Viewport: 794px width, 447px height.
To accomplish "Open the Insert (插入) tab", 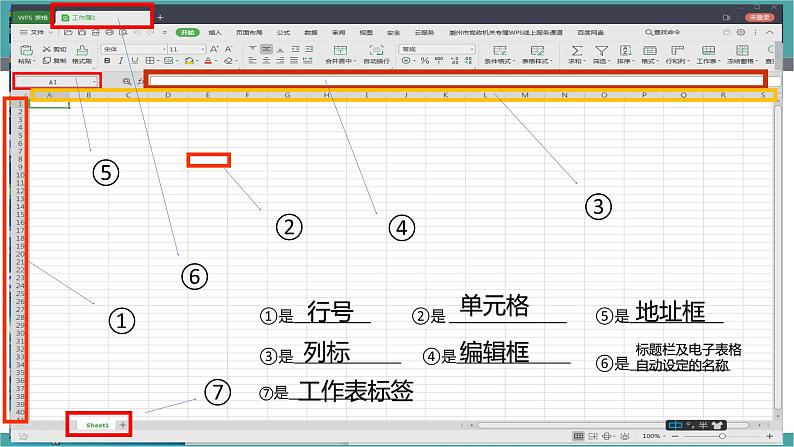I will coord(215,32).
